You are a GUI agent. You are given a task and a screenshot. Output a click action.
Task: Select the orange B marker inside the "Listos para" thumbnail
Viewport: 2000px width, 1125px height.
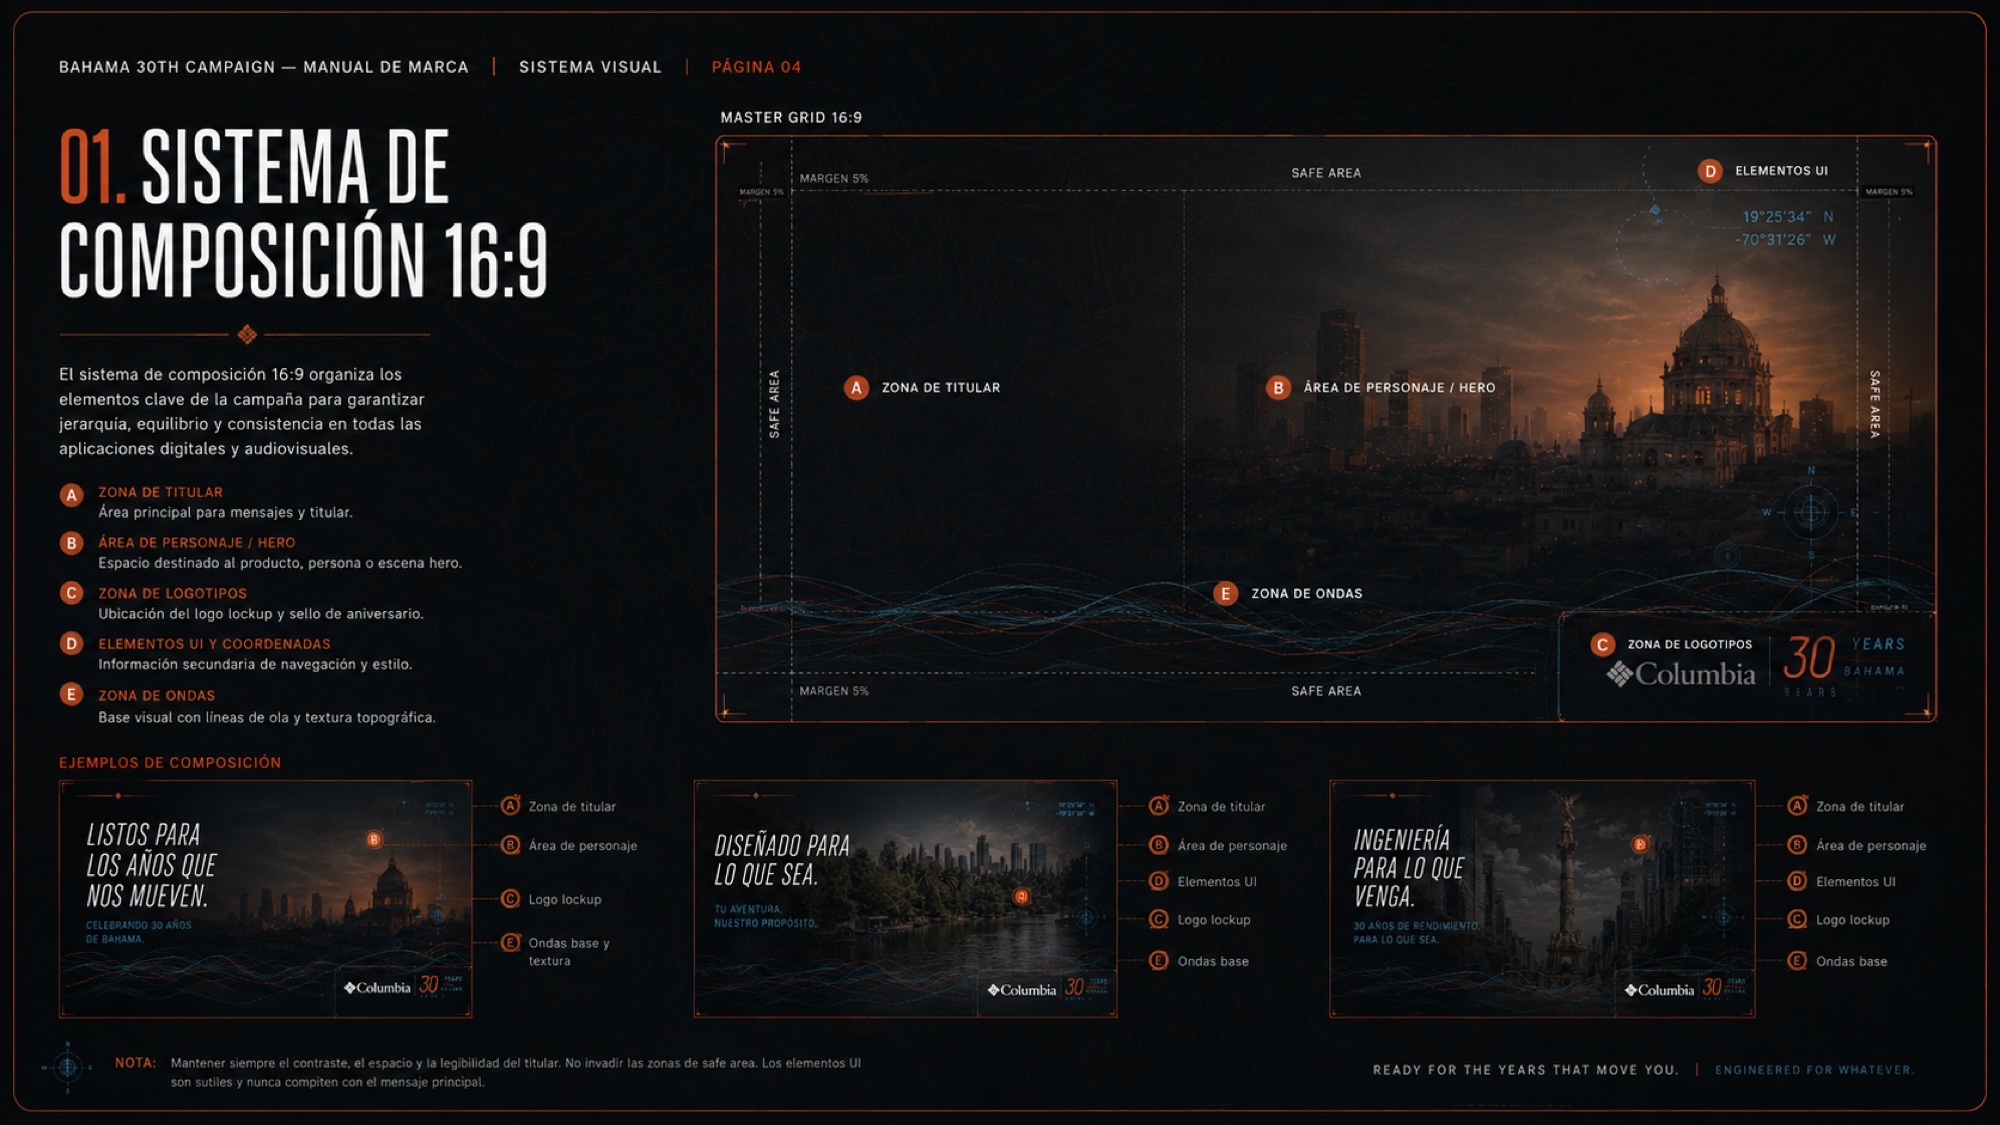374,840
